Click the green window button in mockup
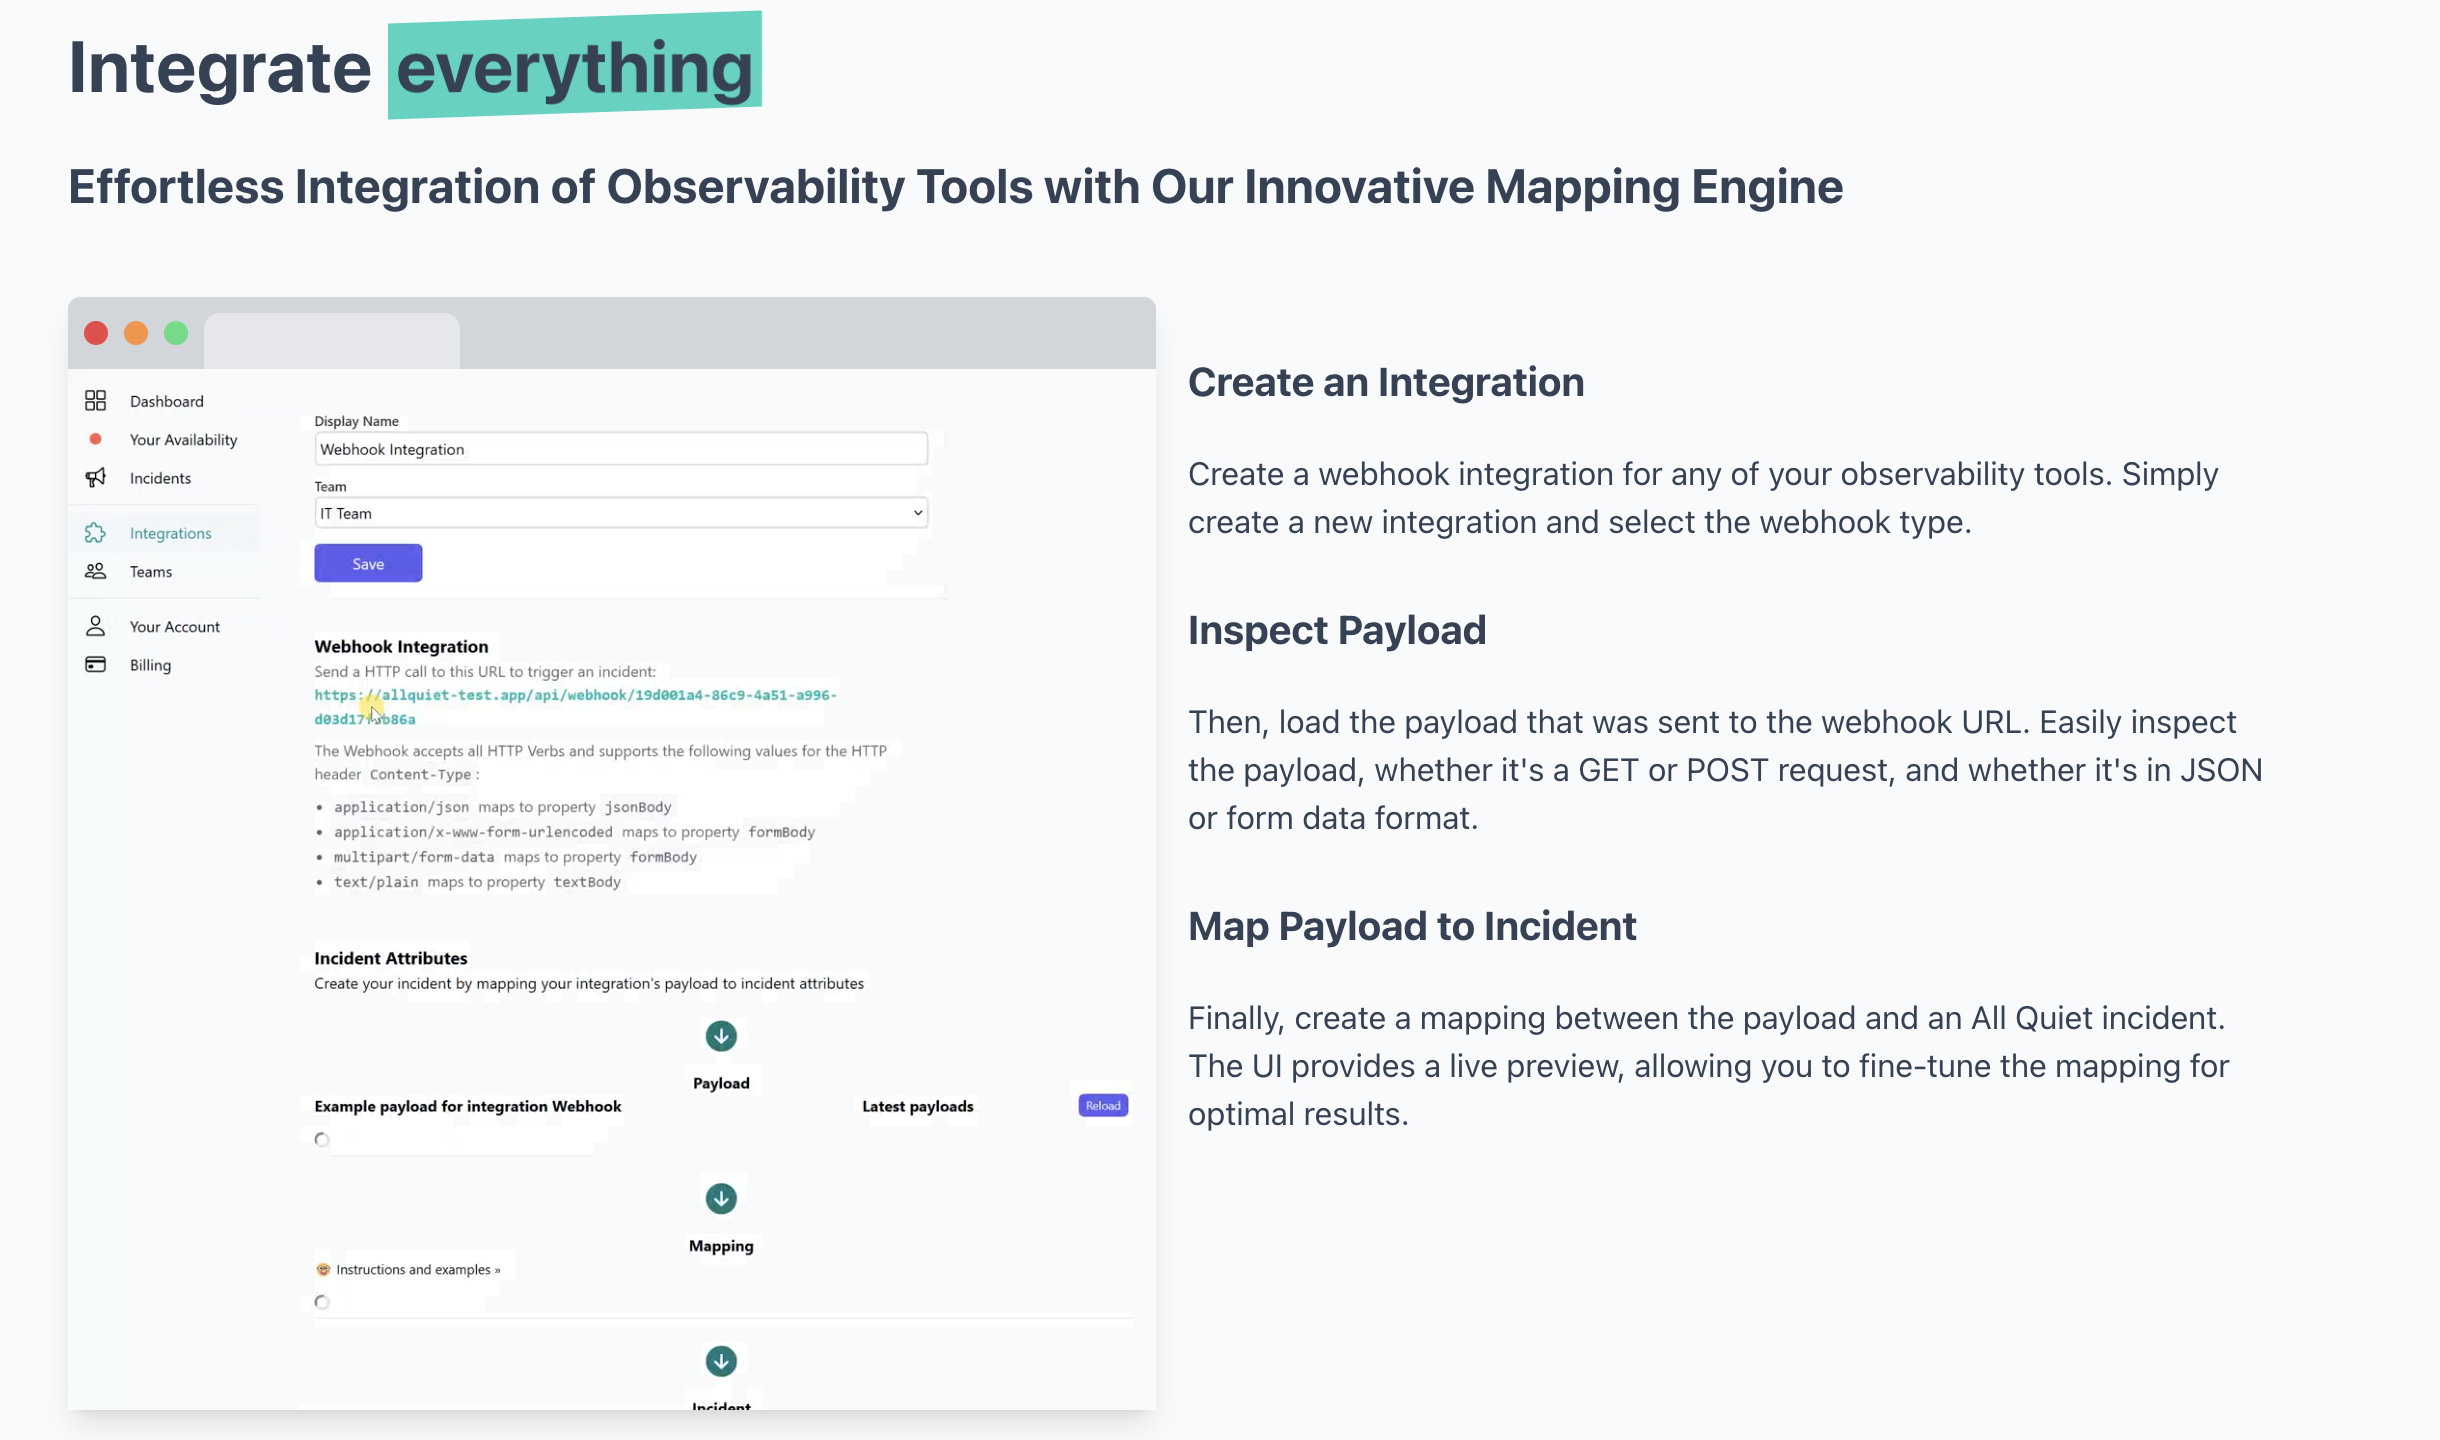2440x1440 pixels. (176, 333)
